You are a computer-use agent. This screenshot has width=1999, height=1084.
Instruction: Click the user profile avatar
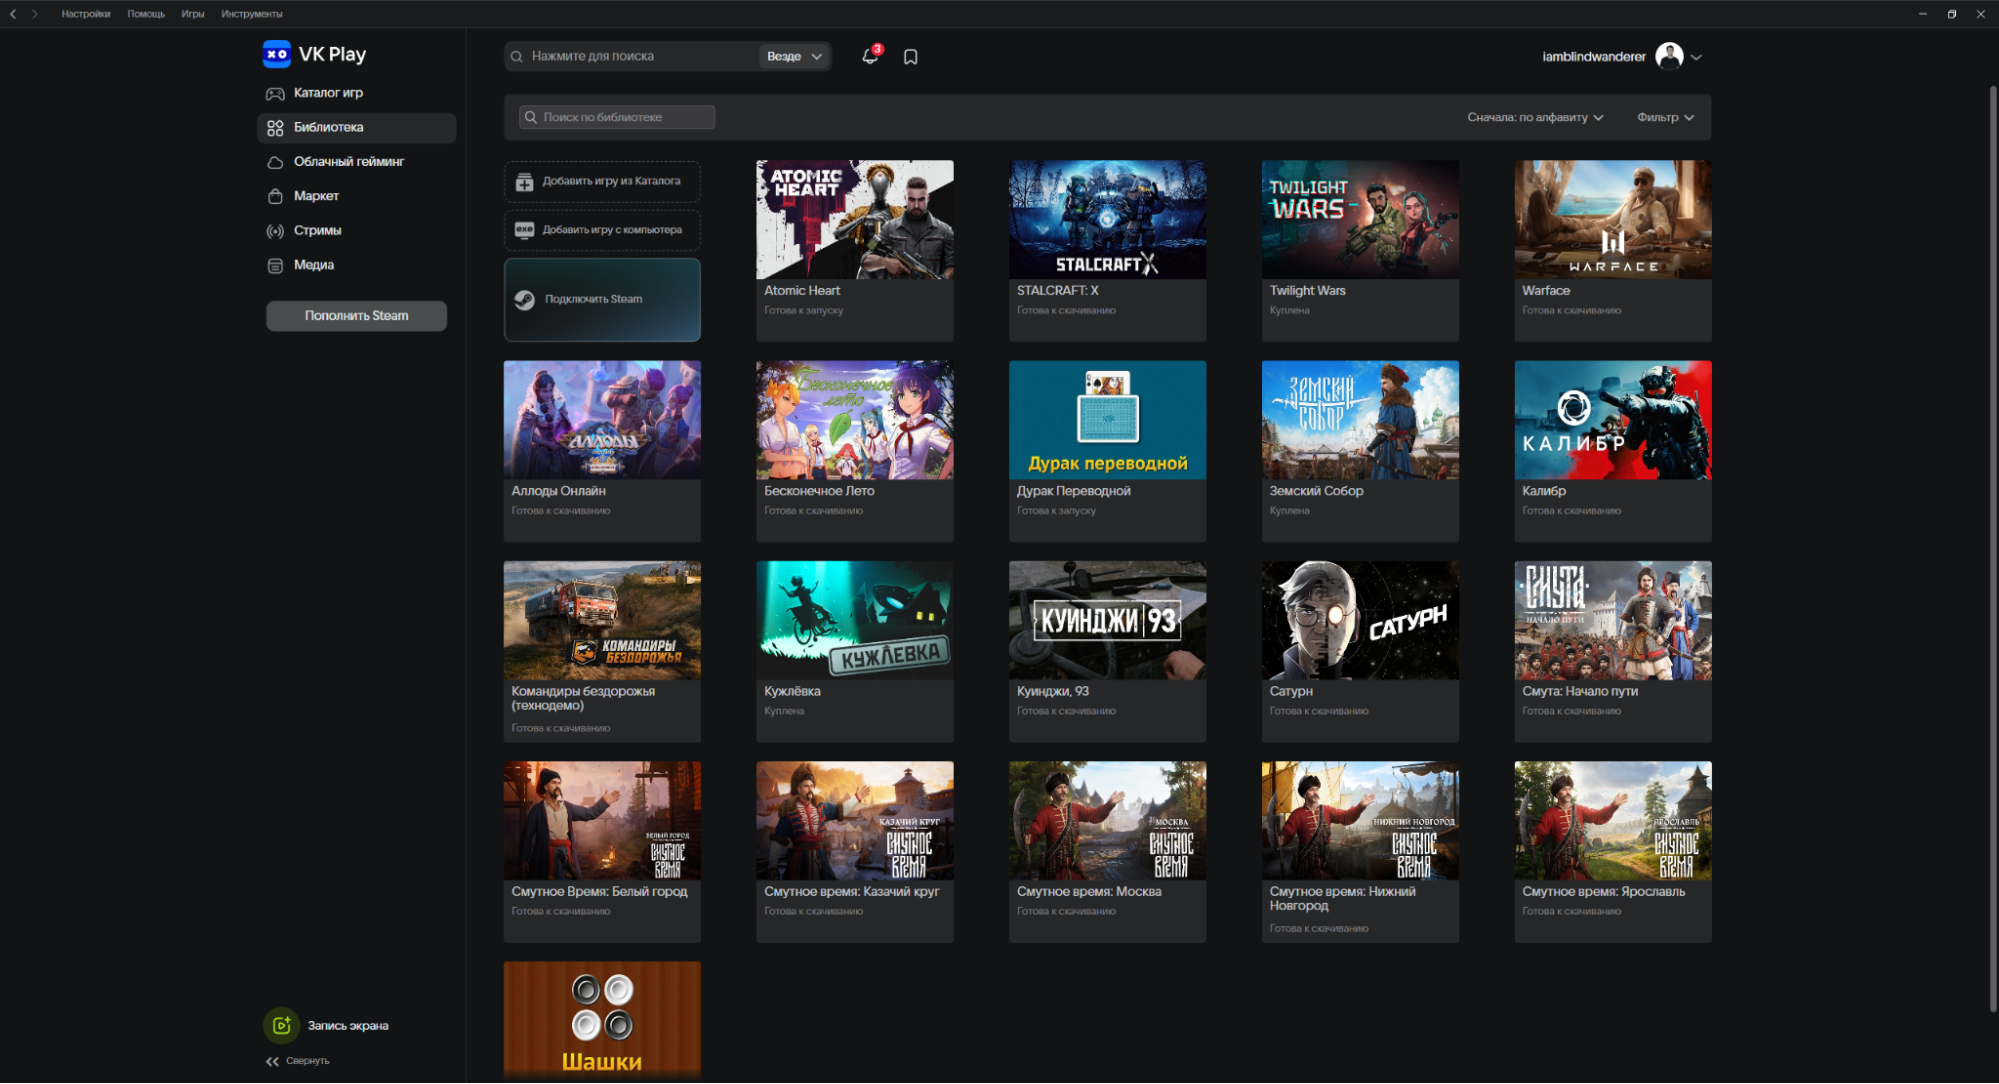[x=1669, y=56]
